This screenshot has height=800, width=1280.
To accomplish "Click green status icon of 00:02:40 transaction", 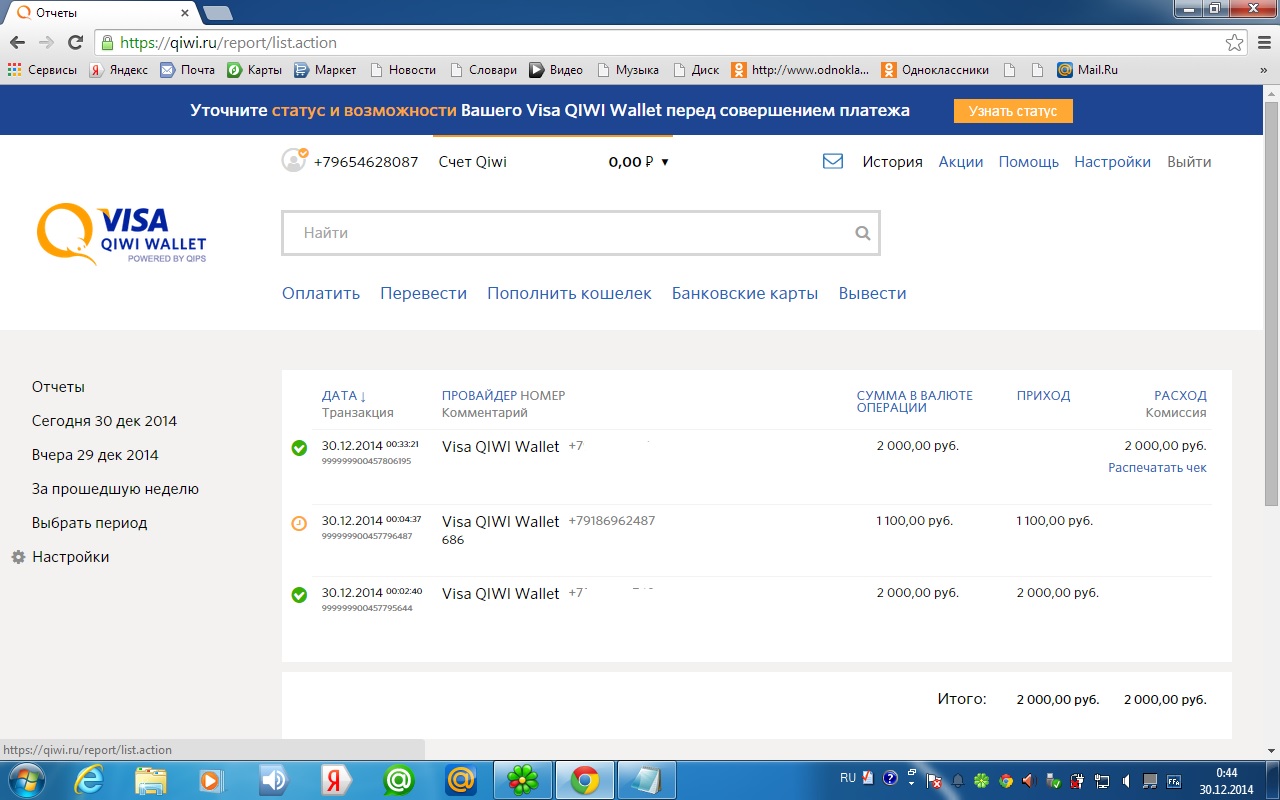I will [x=299, y=595].
